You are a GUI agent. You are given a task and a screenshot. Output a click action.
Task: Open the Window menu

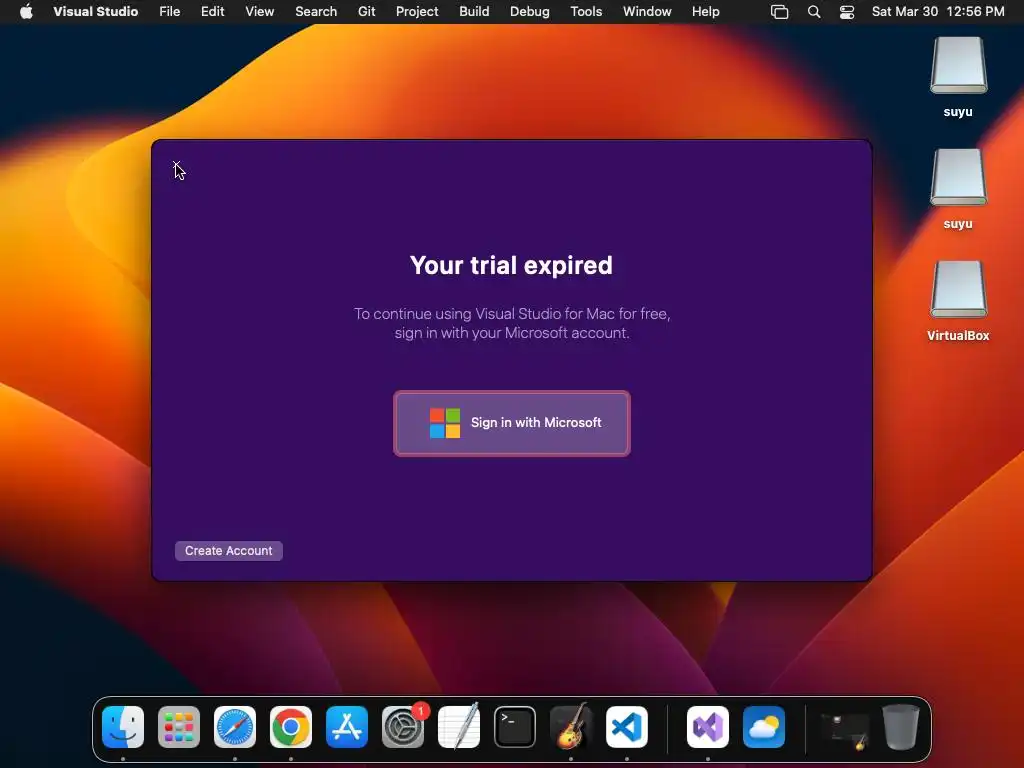[647, 12]
